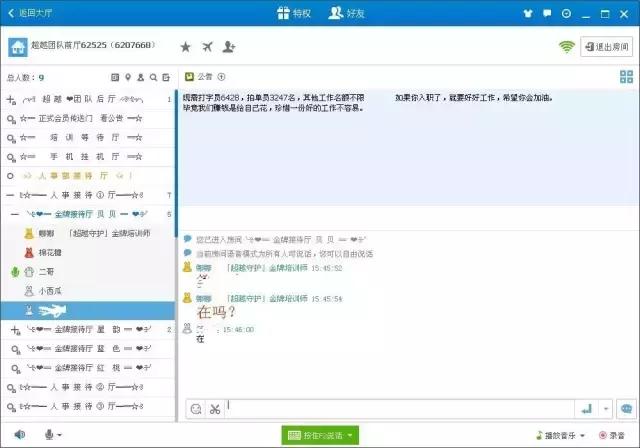Viewport: 640px width, 448px height.
Task: Click the room house icon
Action: click(x=18, y=47)
